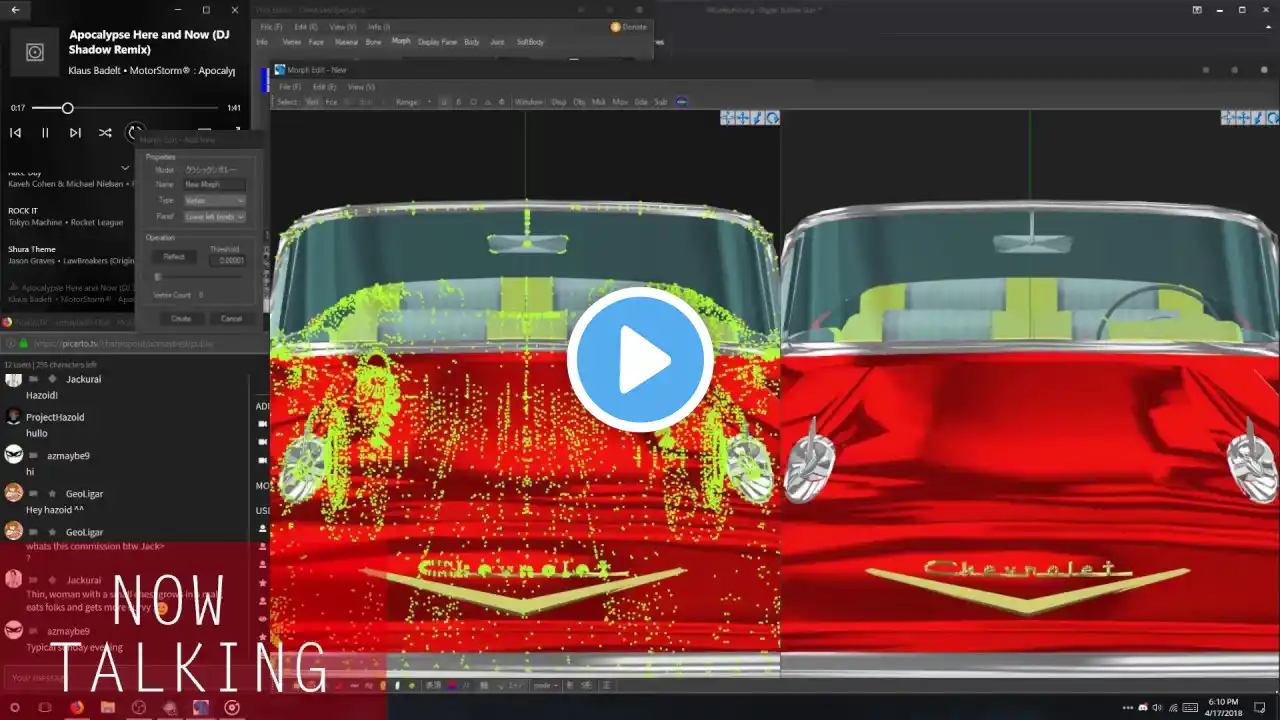The image size is (1280, 720).
Task: Toggle shuffle in the music player
Action: click(105, 132)
